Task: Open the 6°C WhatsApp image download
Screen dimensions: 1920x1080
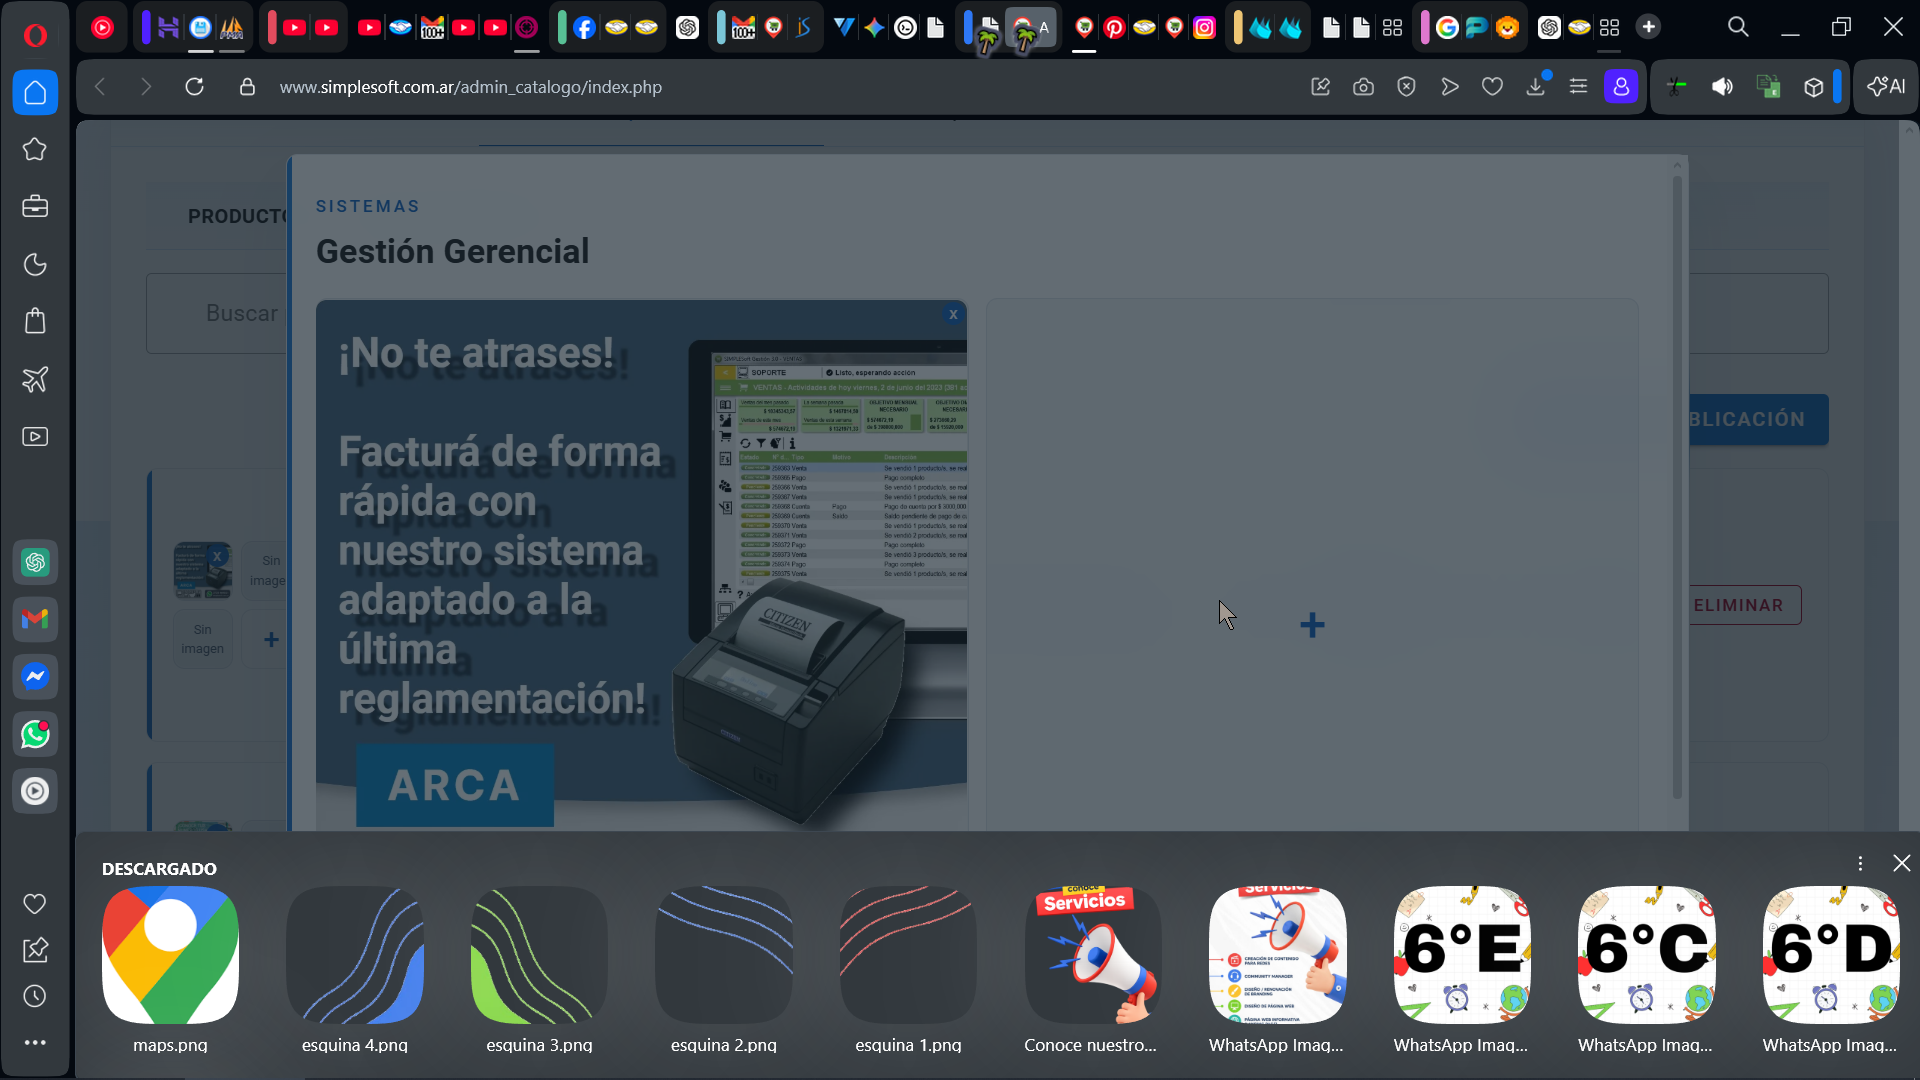Action: click(1646, 970)
